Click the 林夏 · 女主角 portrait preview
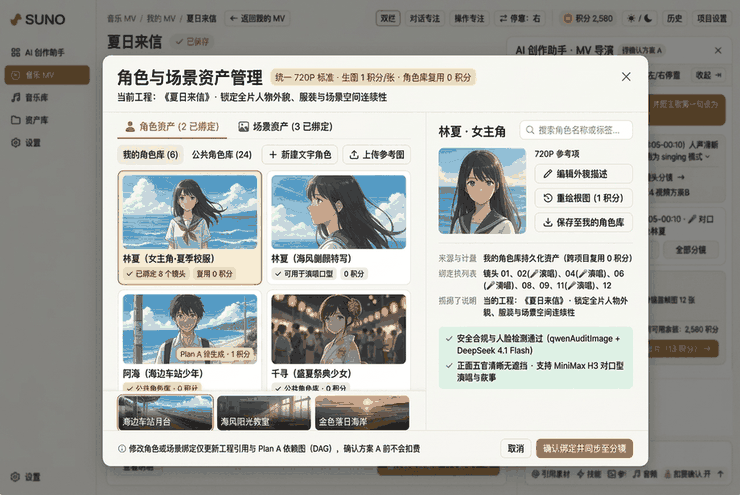740x495 pixels. pyautogui.click(x=482, y=191)
